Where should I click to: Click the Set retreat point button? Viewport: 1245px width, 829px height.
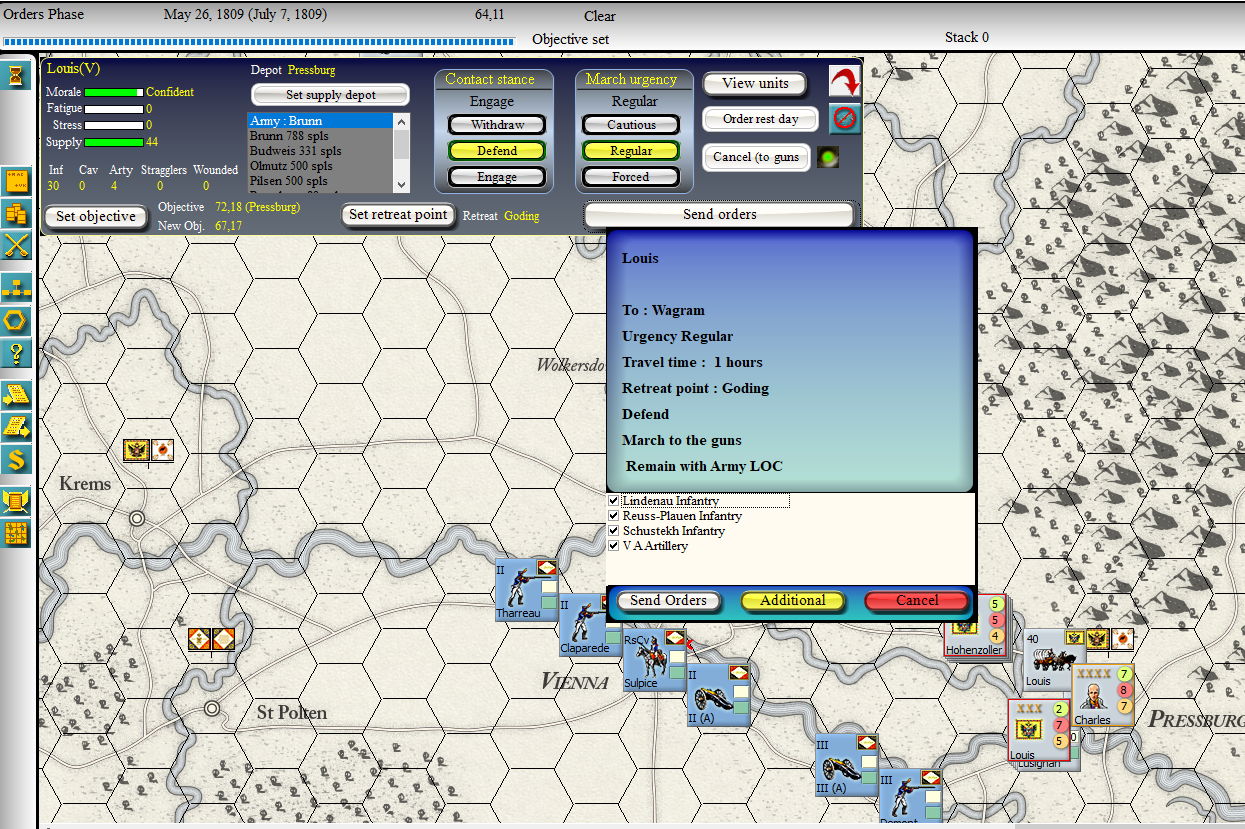coord(397,215)
